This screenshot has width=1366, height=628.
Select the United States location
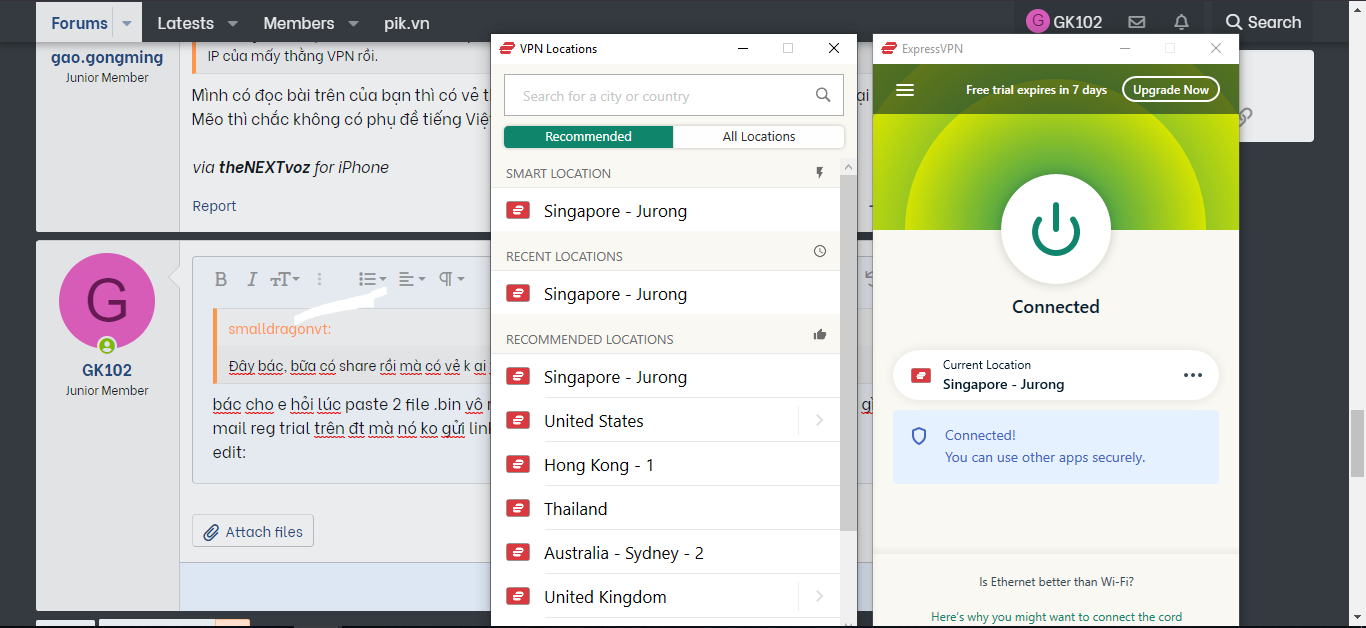[645, 421]
